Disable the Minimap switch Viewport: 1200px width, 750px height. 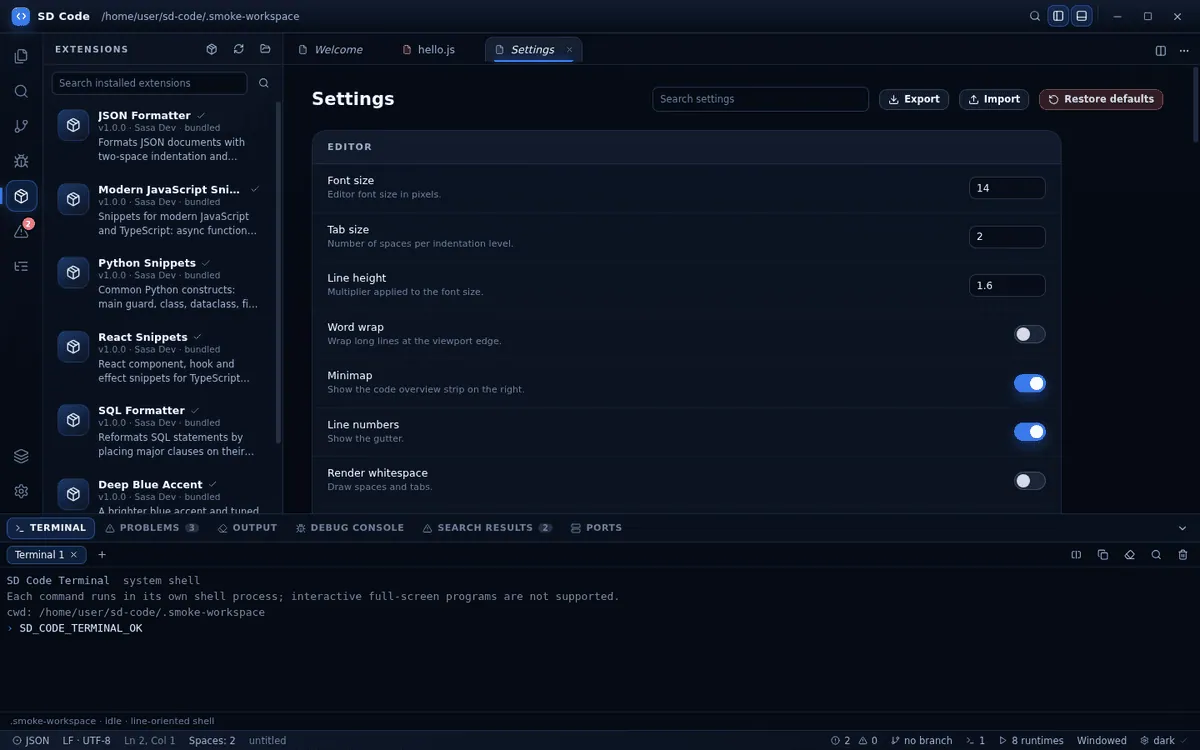pyautogui.click(x=1029, y=383)
